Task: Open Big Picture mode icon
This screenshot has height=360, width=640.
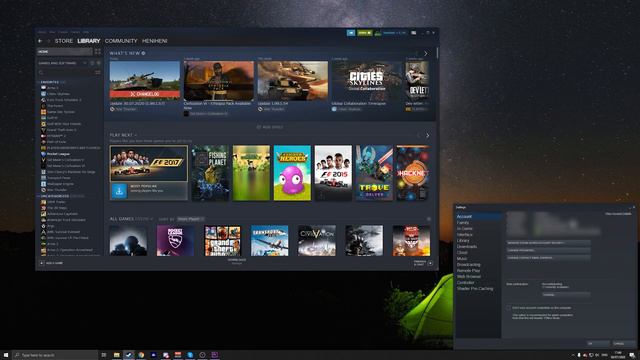Action: click(413, 33)
